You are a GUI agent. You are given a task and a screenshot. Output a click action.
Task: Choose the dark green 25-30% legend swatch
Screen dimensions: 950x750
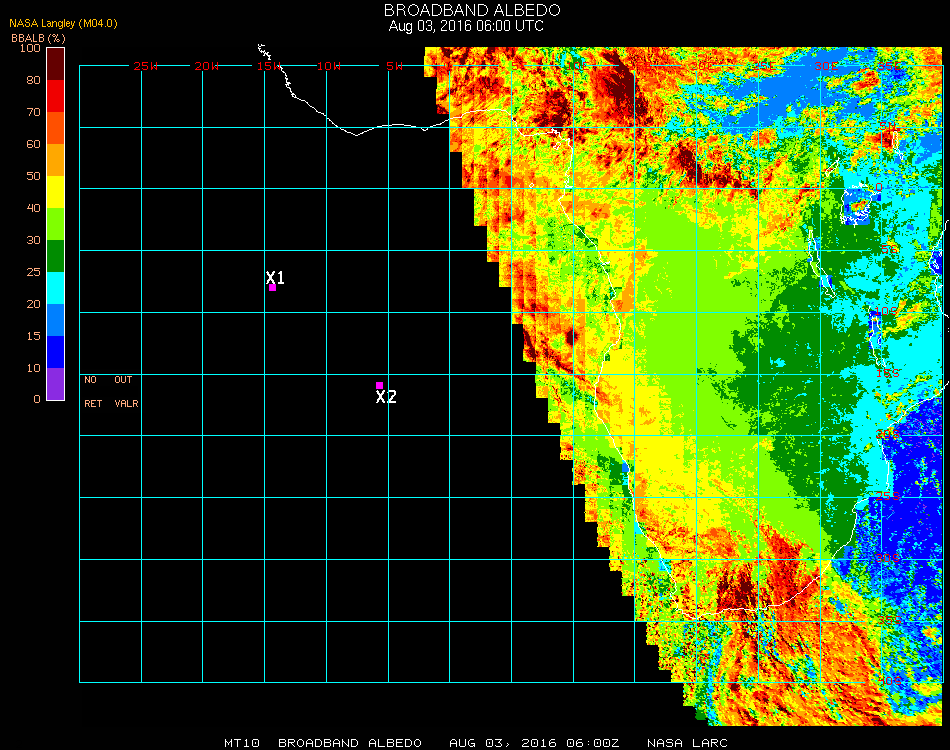(56, 256)
